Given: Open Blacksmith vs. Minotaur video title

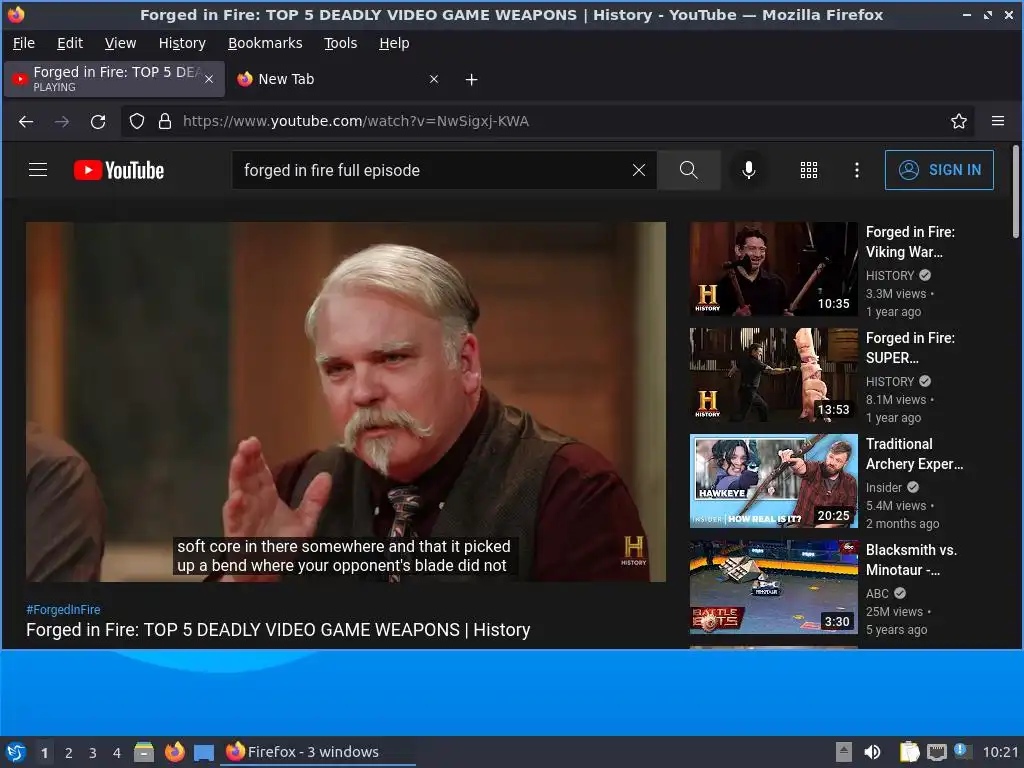Looking at the screenshot, I should point(912,560).
